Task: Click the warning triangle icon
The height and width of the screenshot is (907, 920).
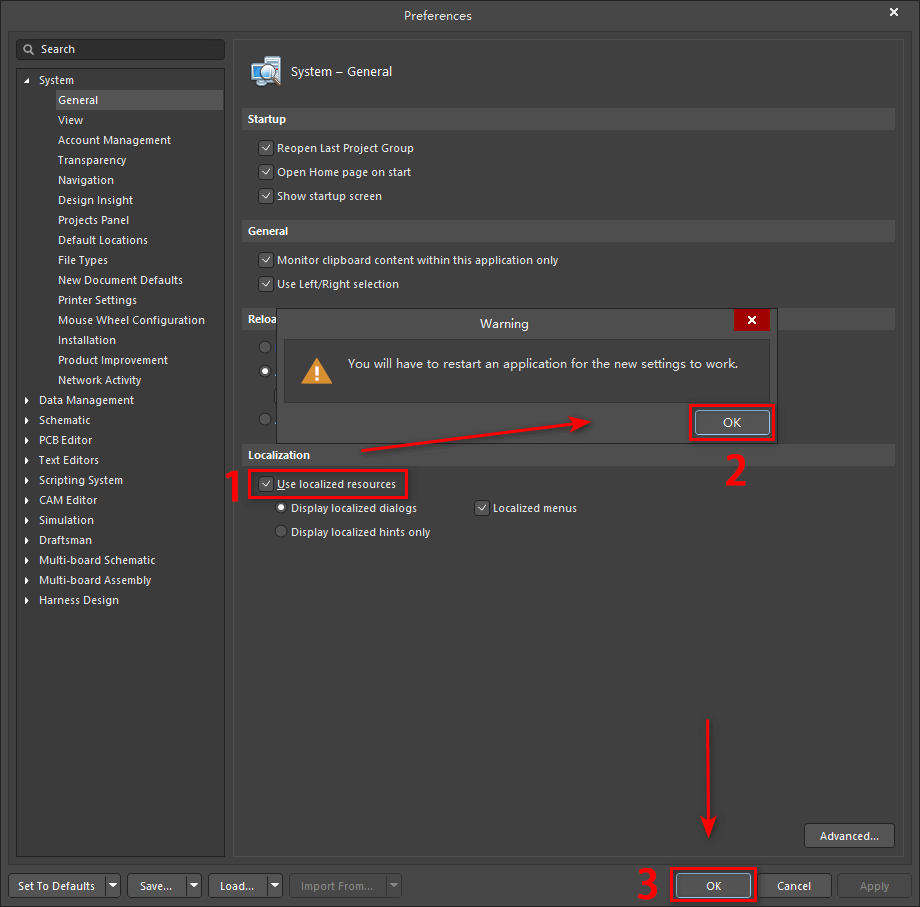Action: tap(316, 371)
